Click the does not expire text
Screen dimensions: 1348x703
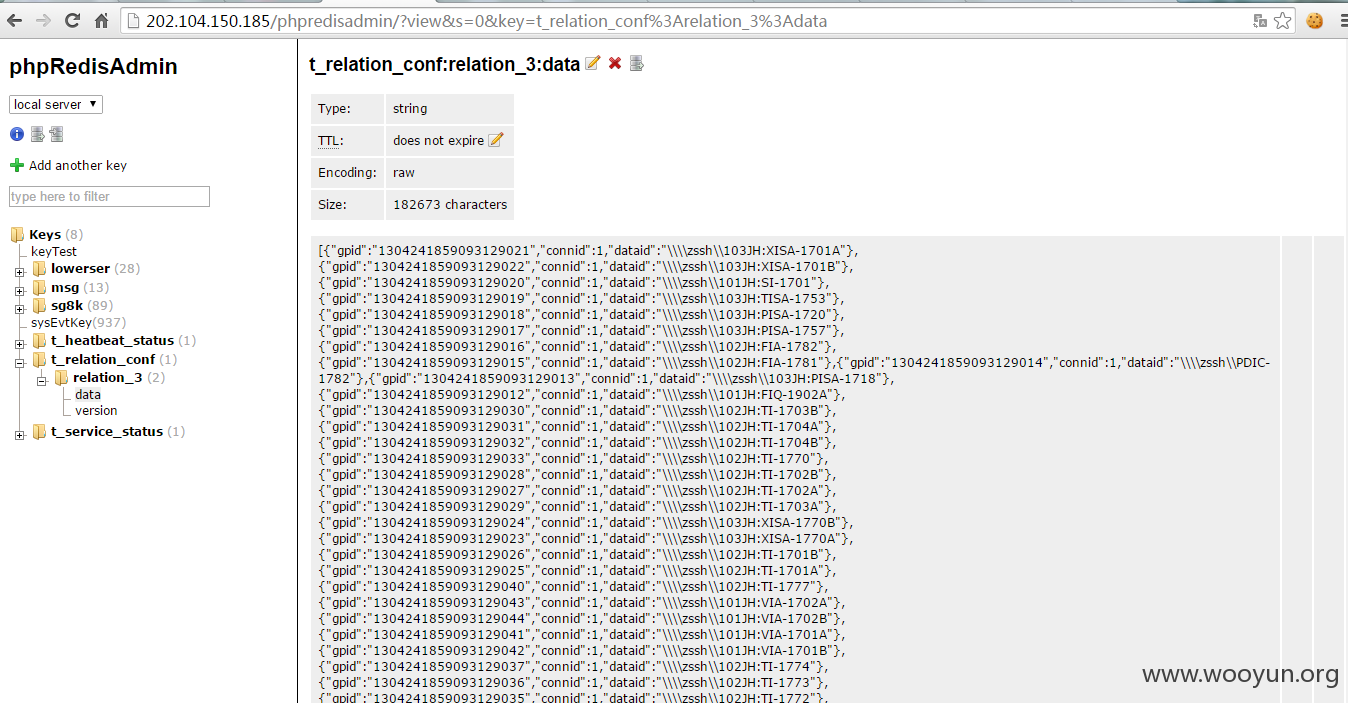(438, 140)
